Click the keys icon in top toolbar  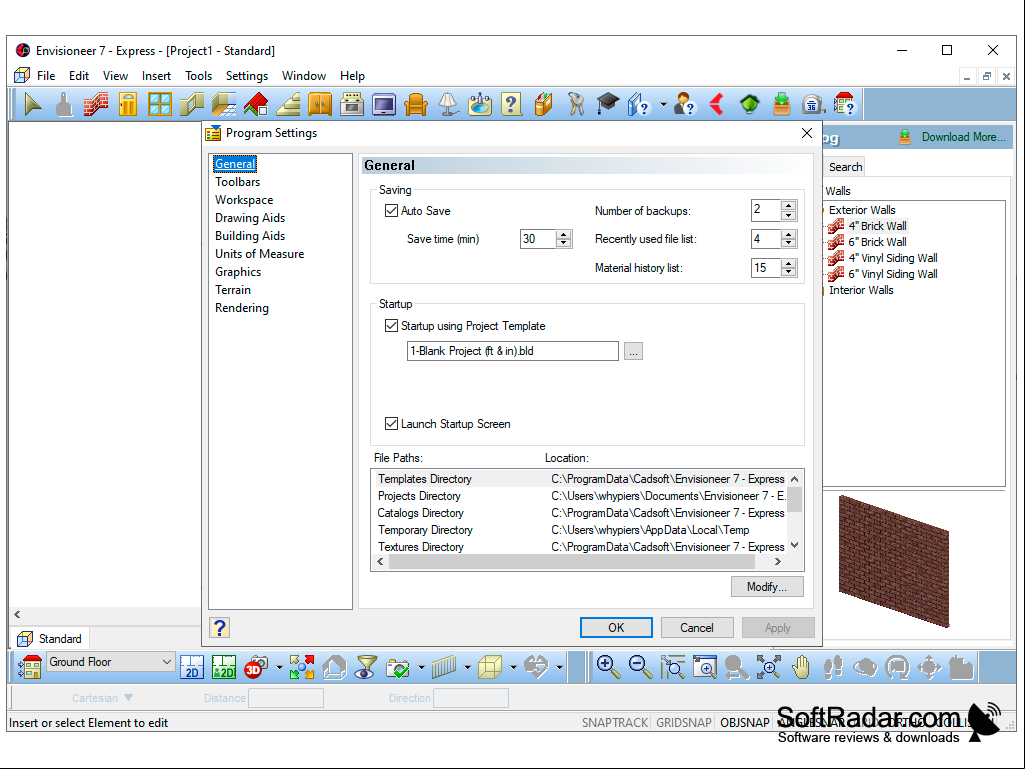pos(576,104)
